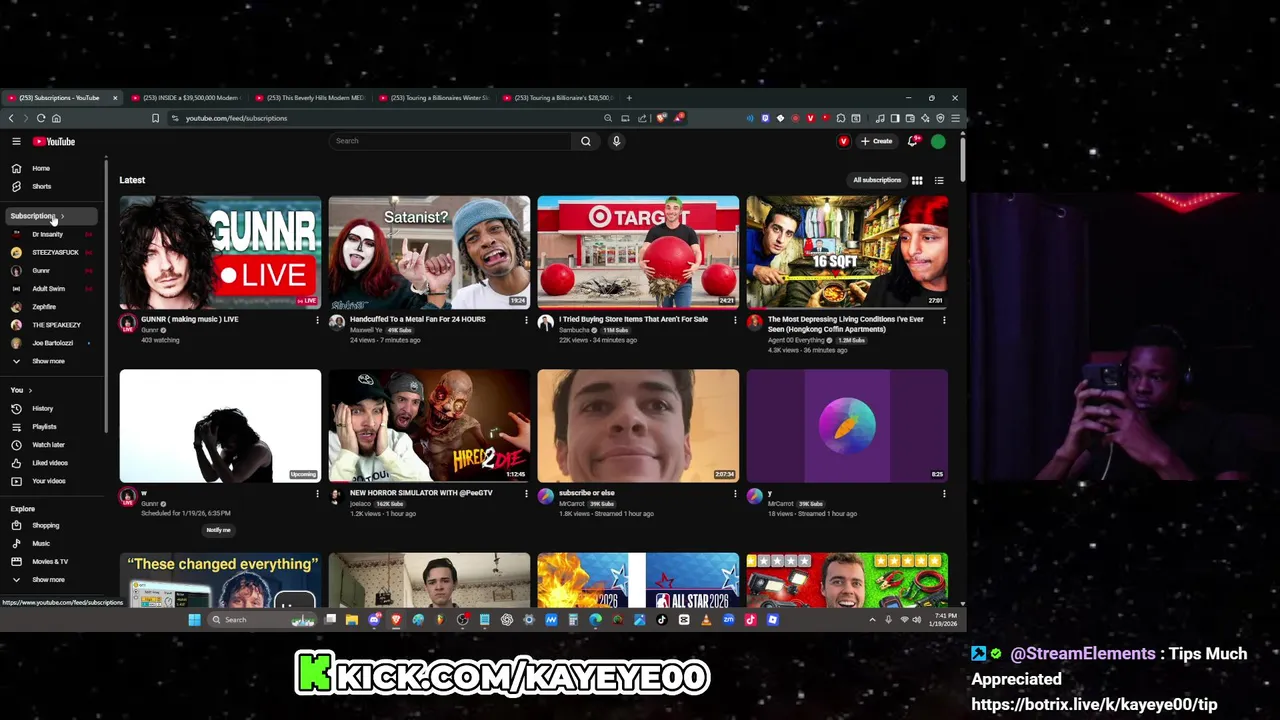Go back in the browser
This screenshot has width=1280, height=720.
pyautogui.click(x=11, y=118)
